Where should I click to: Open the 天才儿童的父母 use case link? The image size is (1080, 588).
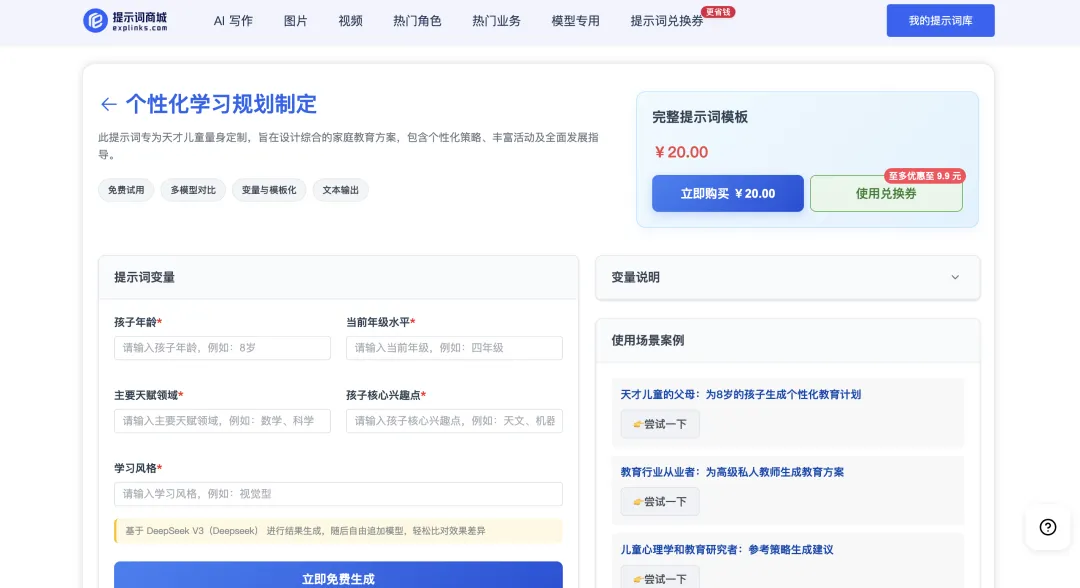740,395
